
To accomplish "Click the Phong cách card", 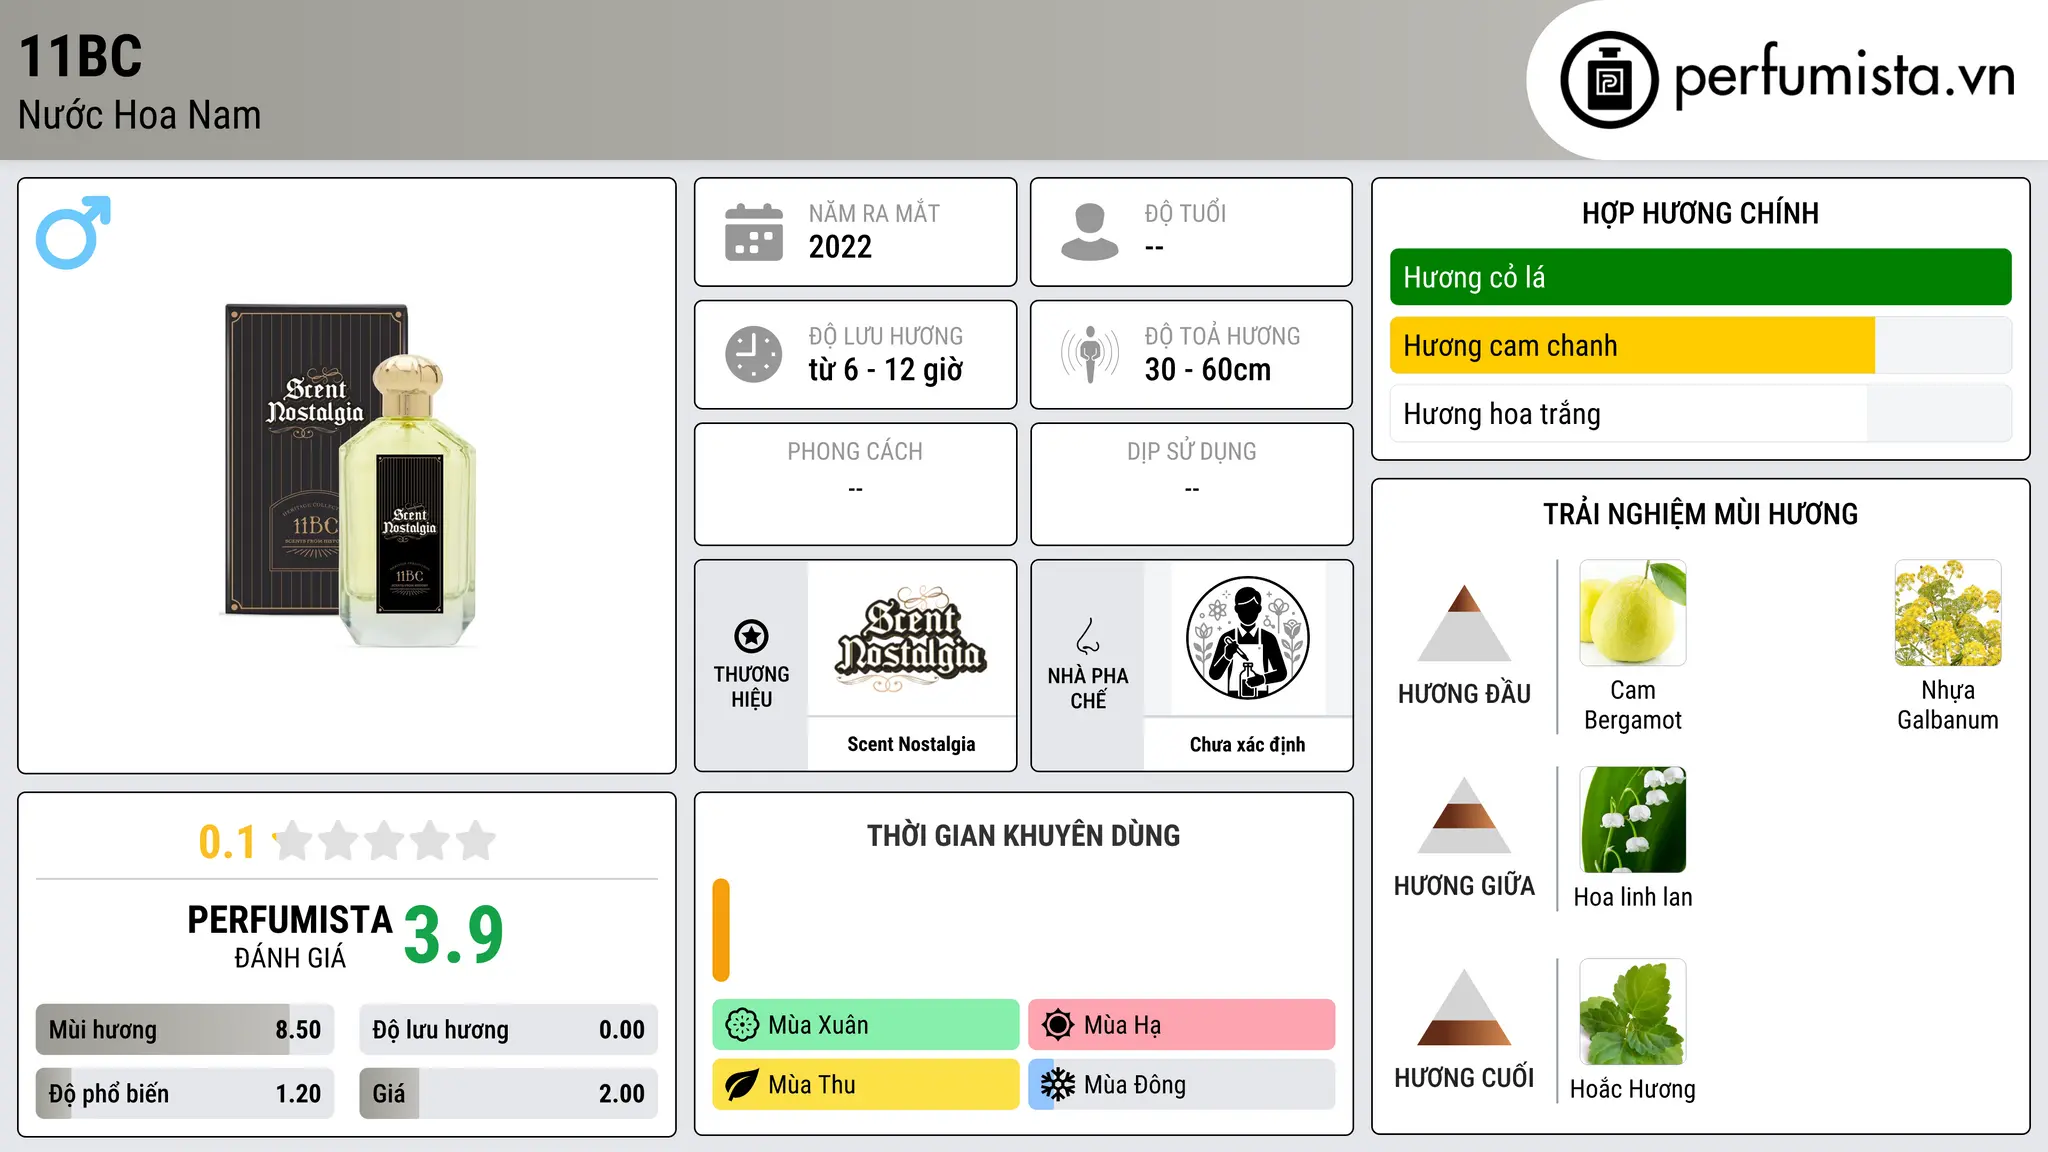I will pyautogui.click(x=856, y=484).
